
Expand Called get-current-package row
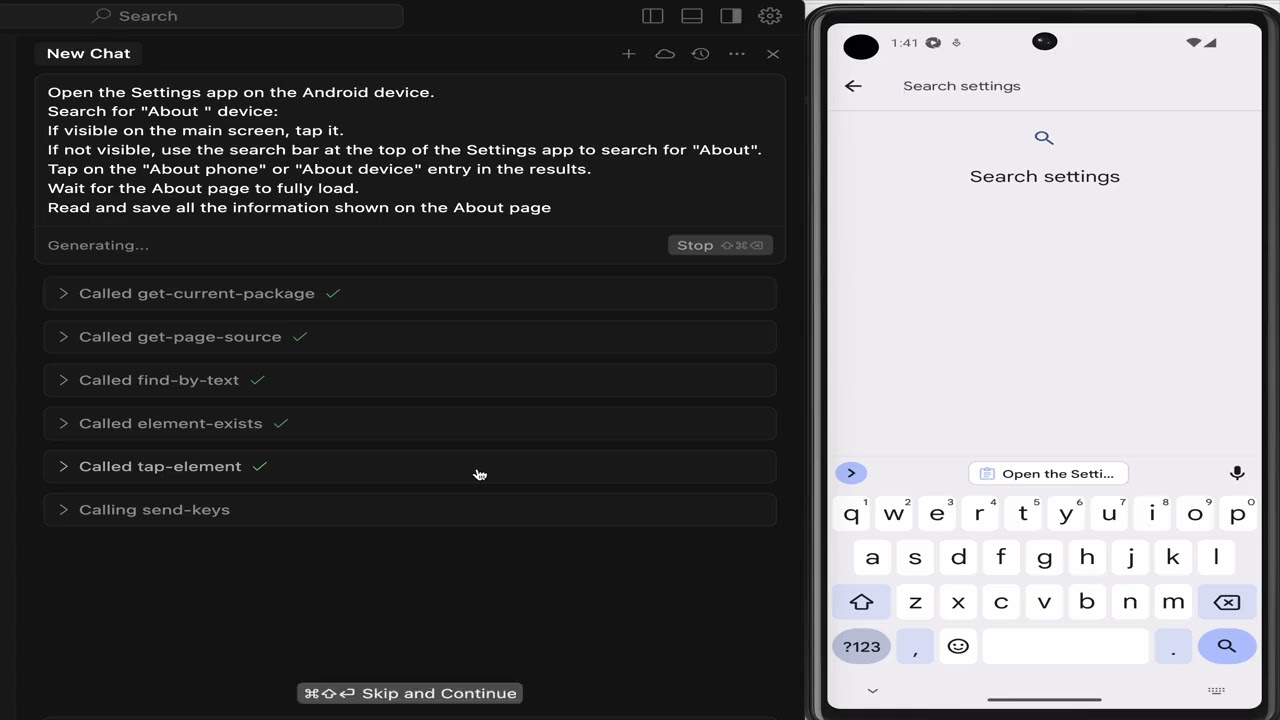pos(410,293)
